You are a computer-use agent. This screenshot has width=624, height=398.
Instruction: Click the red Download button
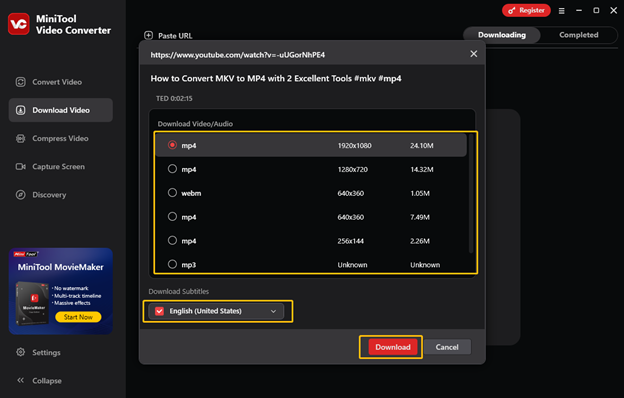(x=393, y=347)
